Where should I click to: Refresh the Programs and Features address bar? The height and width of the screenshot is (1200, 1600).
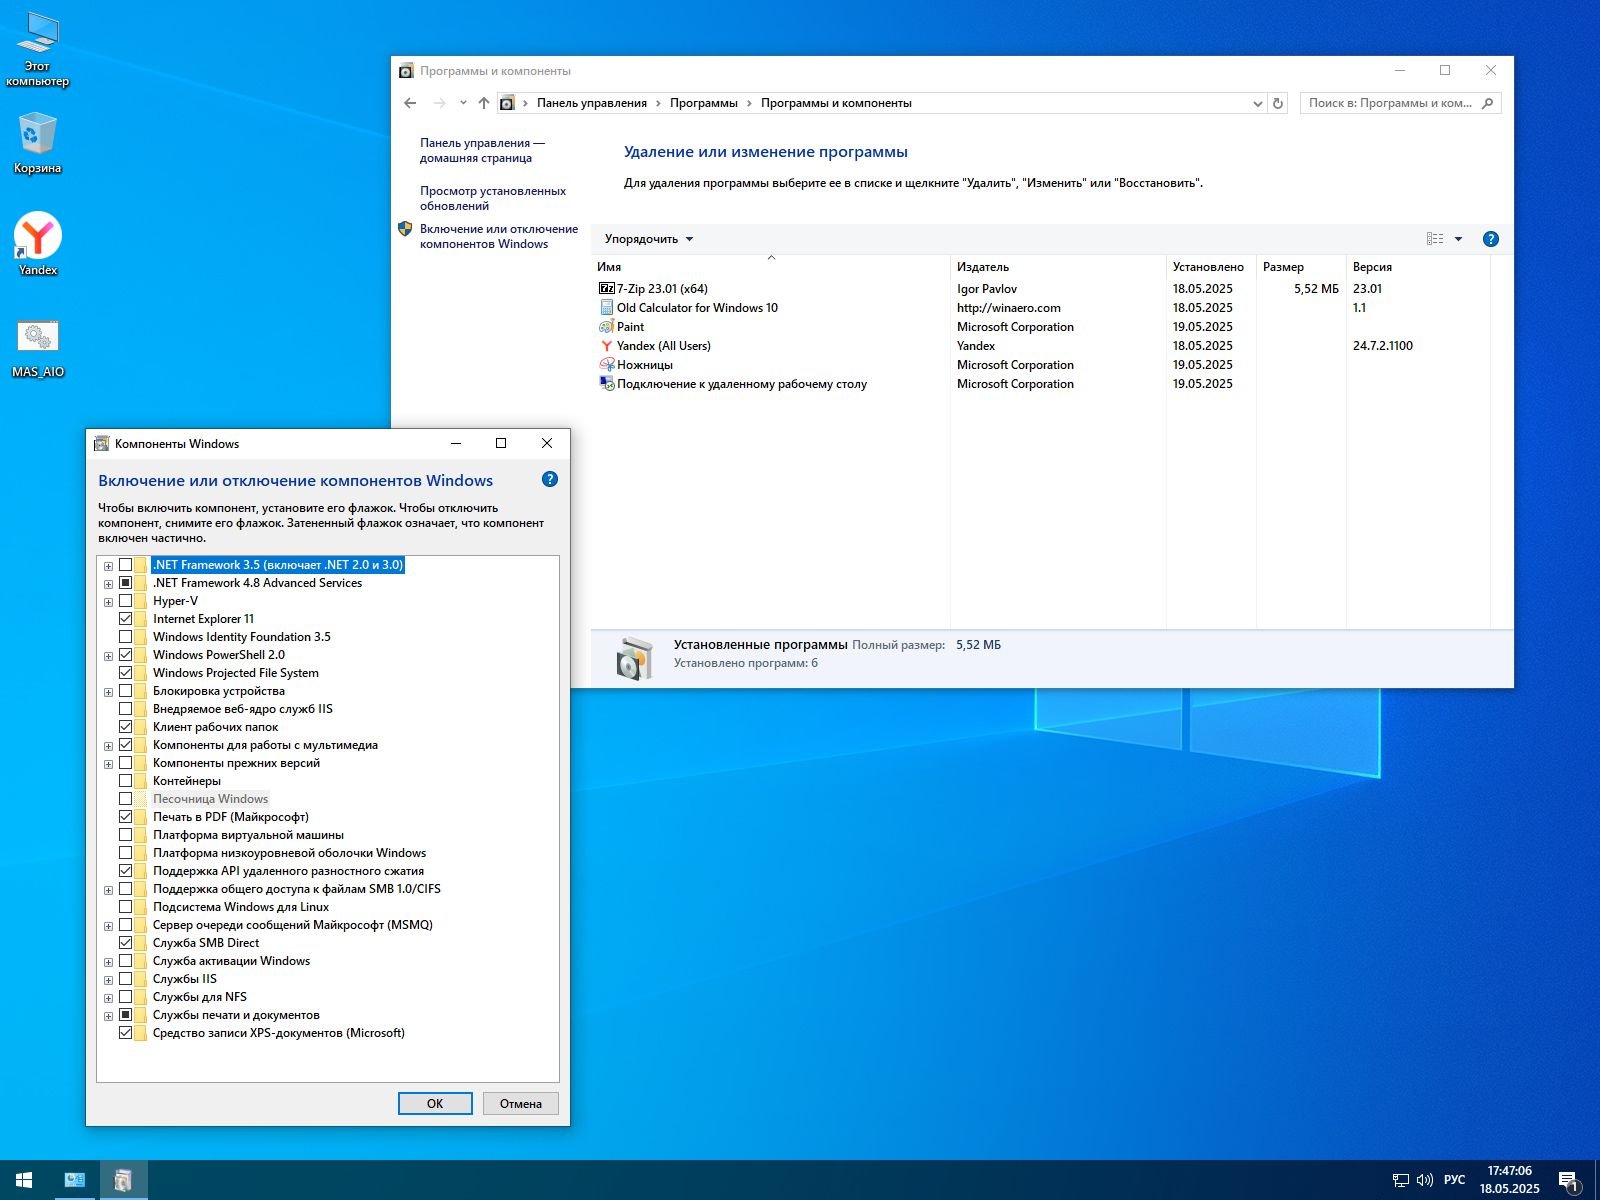click(1277, 103)
